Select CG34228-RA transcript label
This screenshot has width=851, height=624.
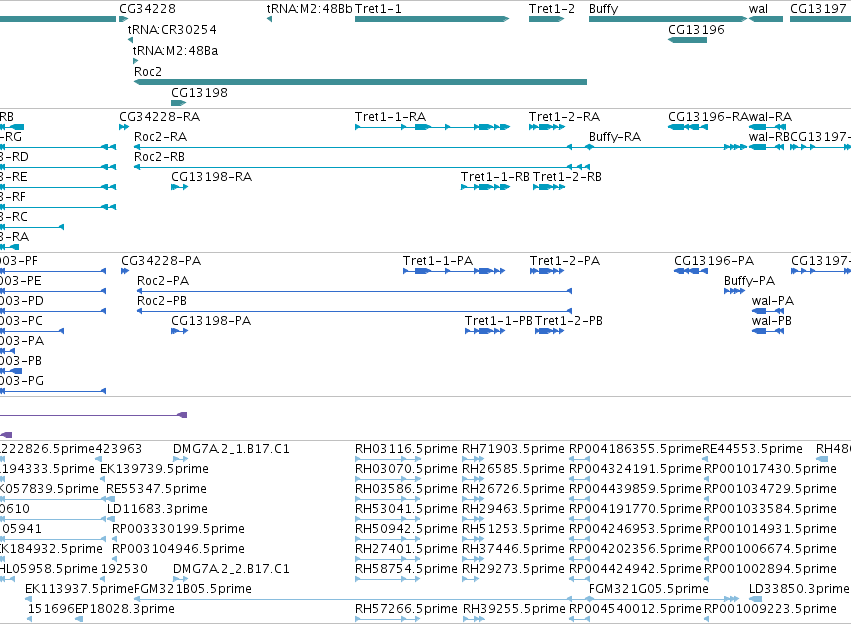160,117
